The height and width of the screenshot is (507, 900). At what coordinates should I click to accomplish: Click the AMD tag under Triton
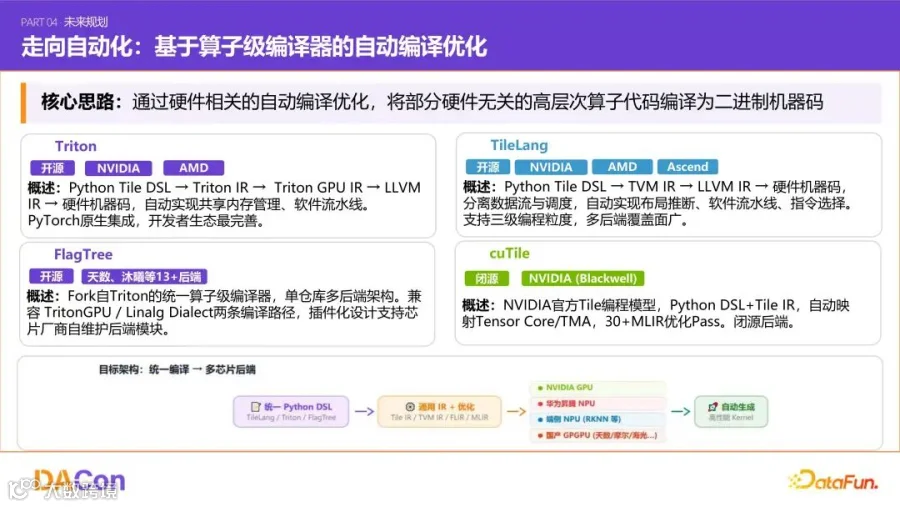[193, 168]
